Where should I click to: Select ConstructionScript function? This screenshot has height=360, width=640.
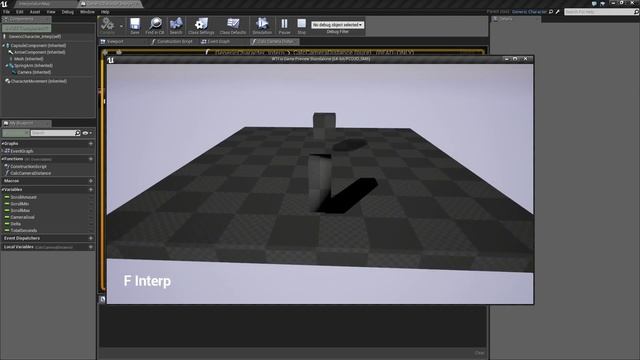[x=28, y=167]
